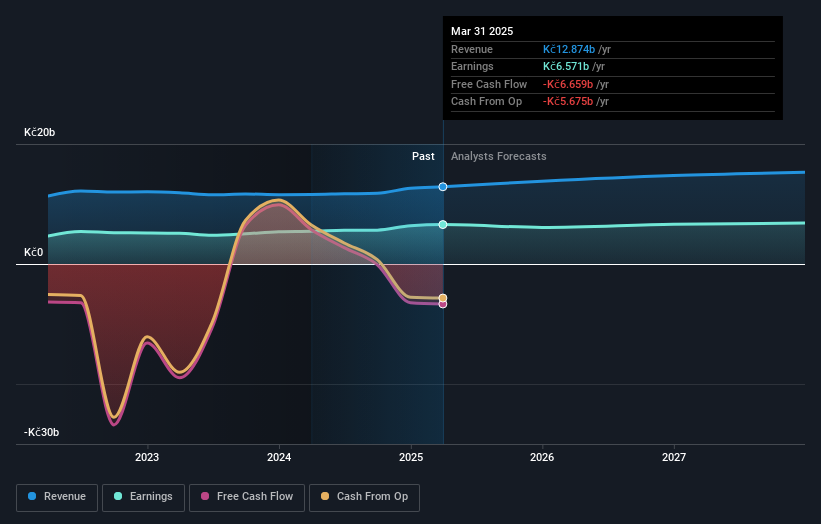This screenshot has height=524, width=821.
Task: Toggle the Earnings legend button
Action: 143,497
